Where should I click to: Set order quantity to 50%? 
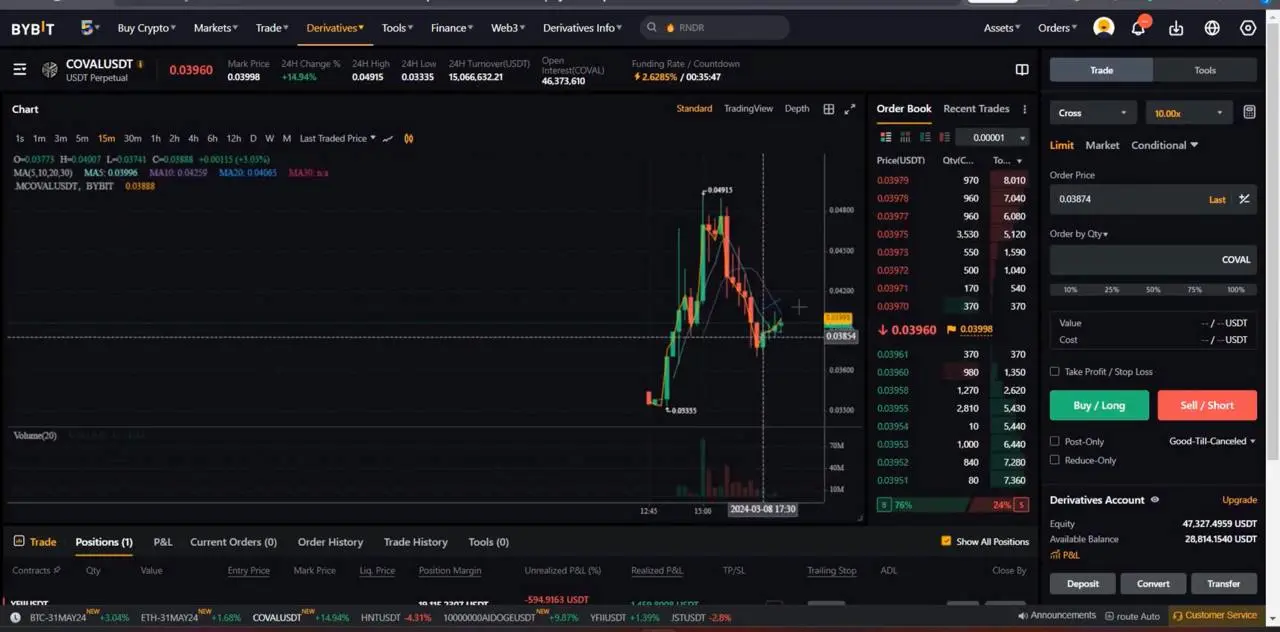[x=1153, y=290]
